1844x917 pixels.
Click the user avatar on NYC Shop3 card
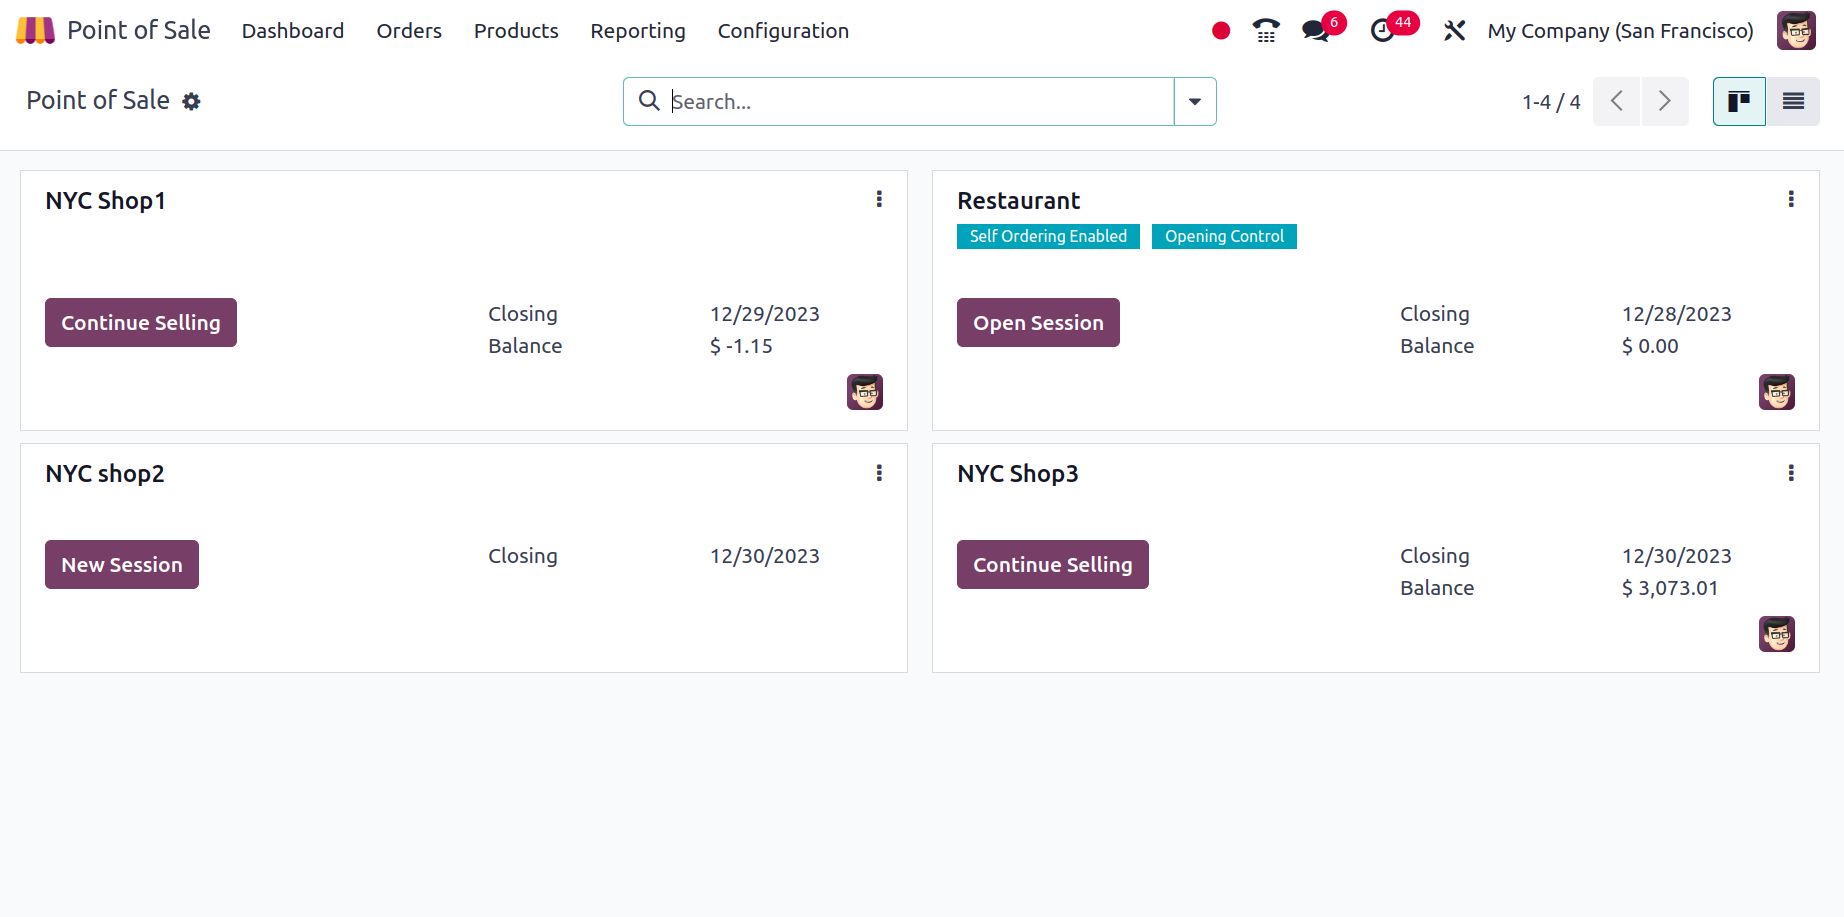click(x=1776, y=634)
